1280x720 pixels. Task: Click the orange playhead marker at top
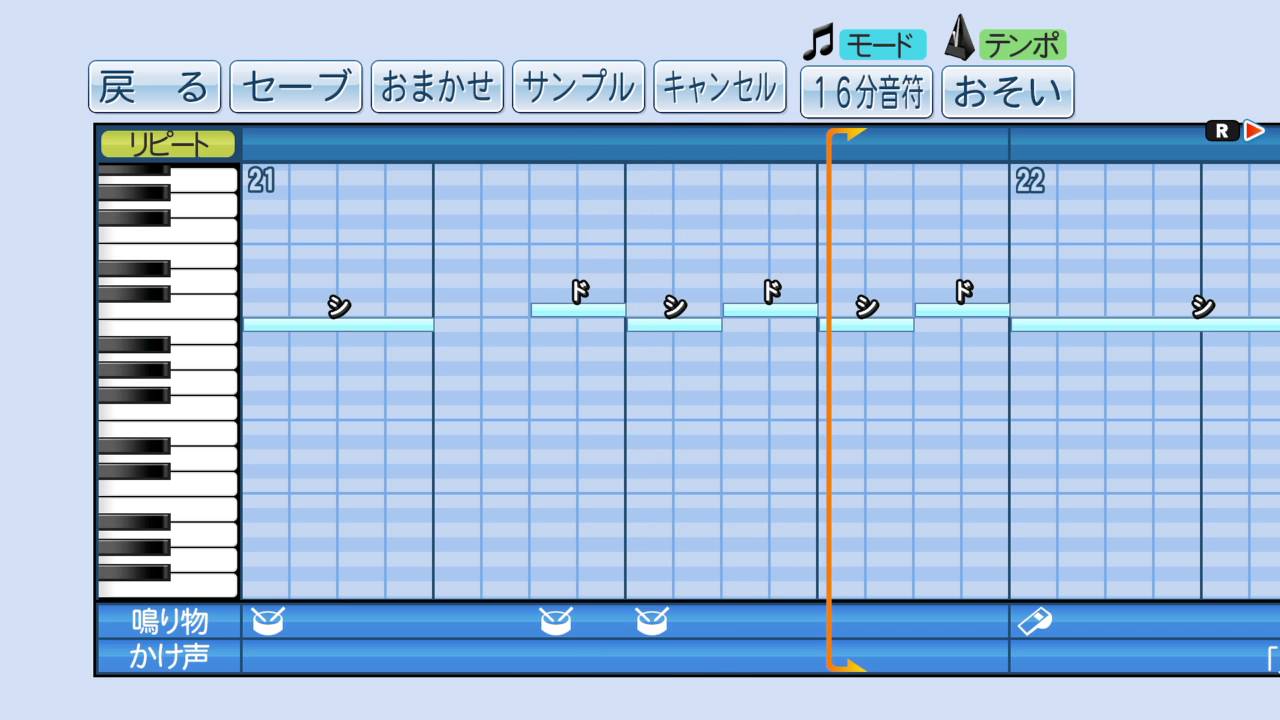846,134
